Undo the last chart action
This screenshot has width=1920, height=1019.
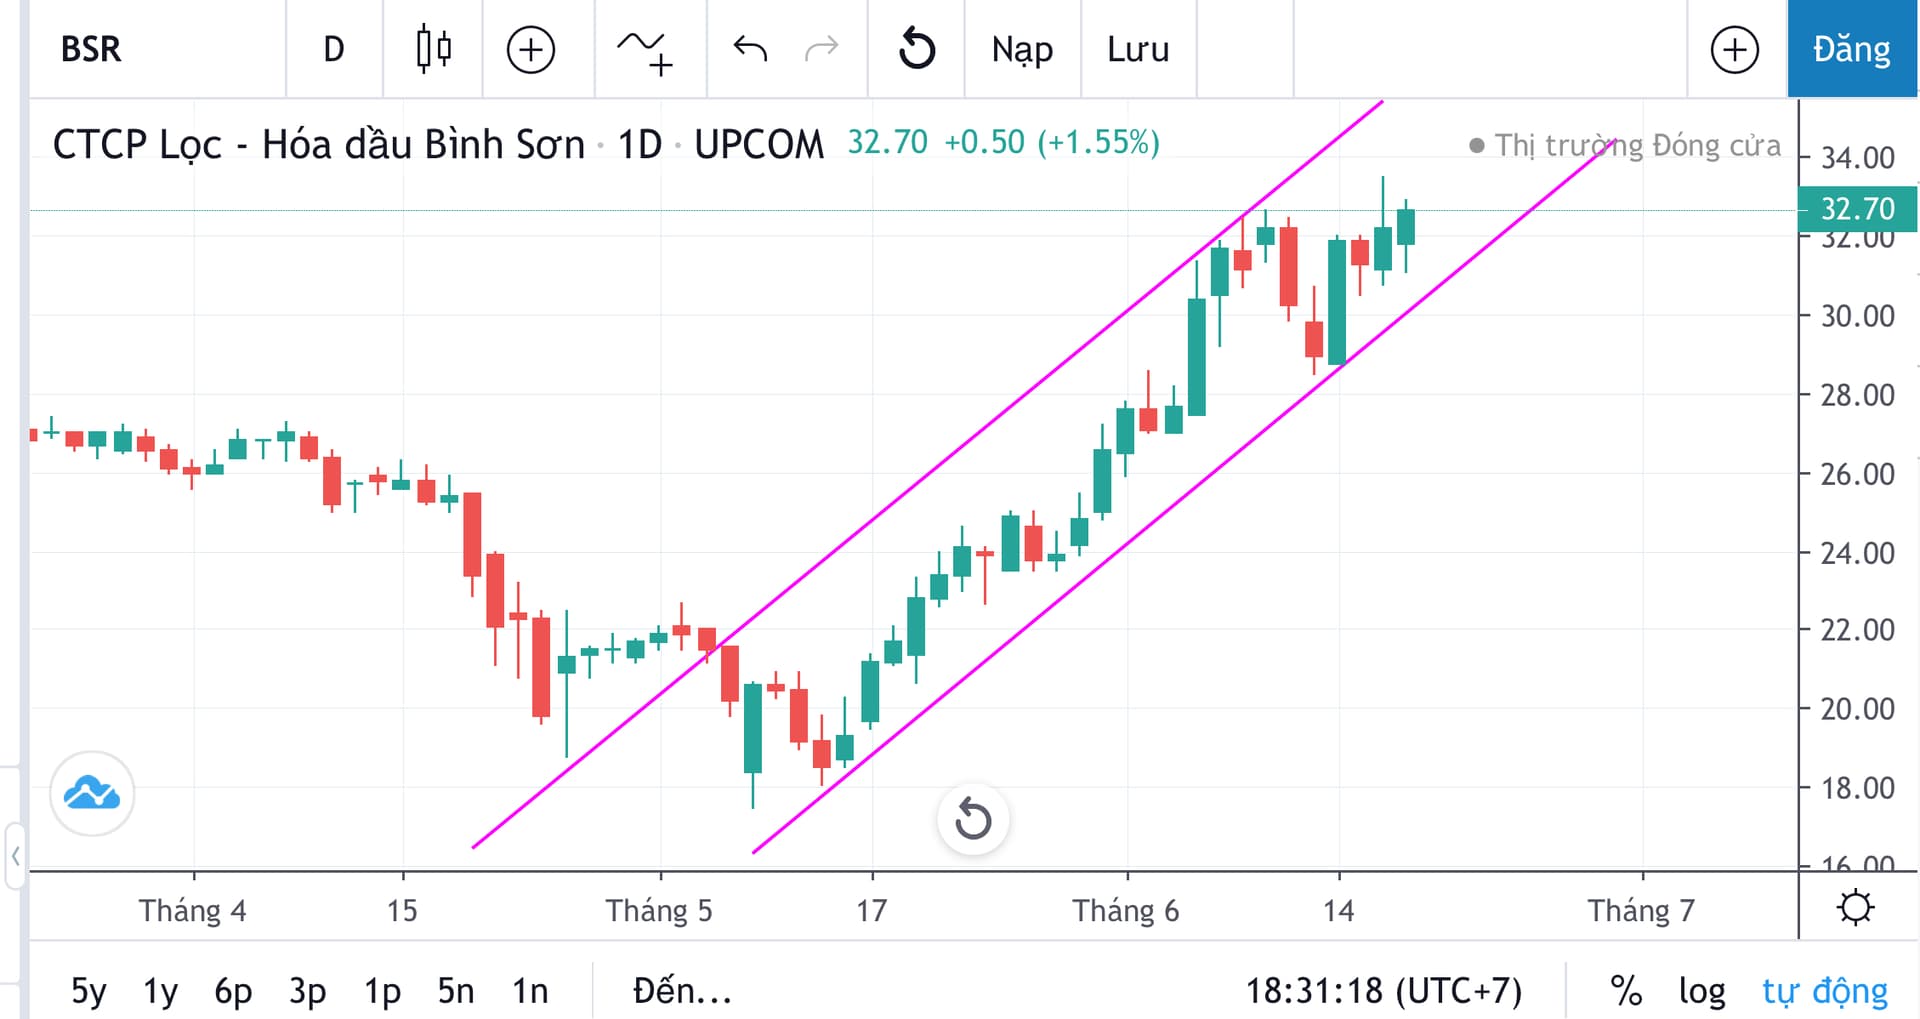click(750, 49)
